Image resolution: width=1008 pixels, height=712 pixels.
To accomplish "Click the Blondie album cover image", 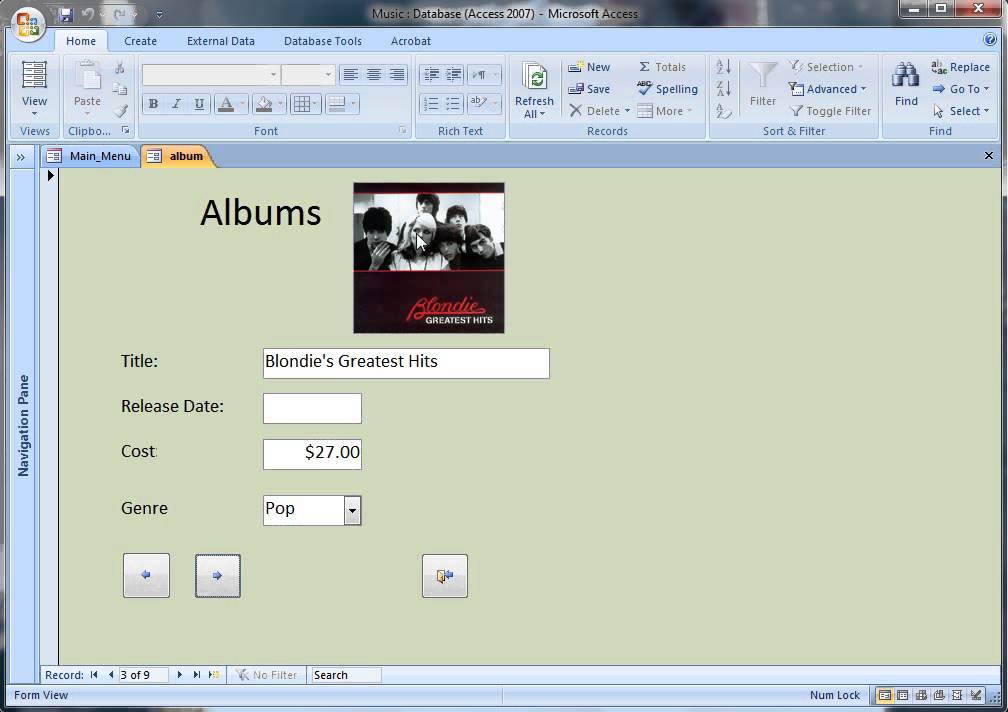I will point(429,258).
